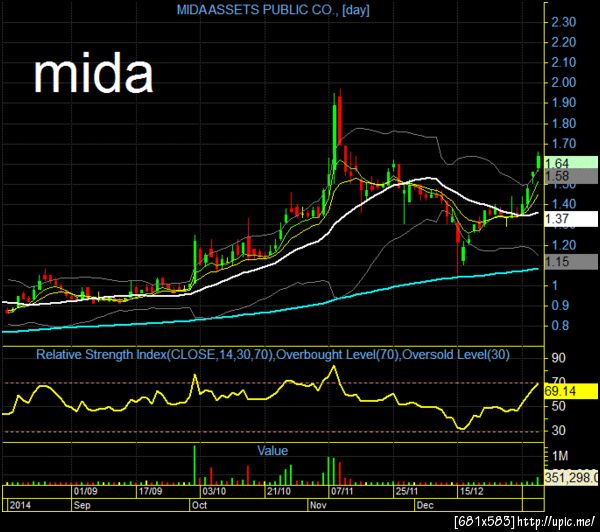This screenshot has height=532, width=600.
Task: Select the 01/09 date marker
Action: 85,491
